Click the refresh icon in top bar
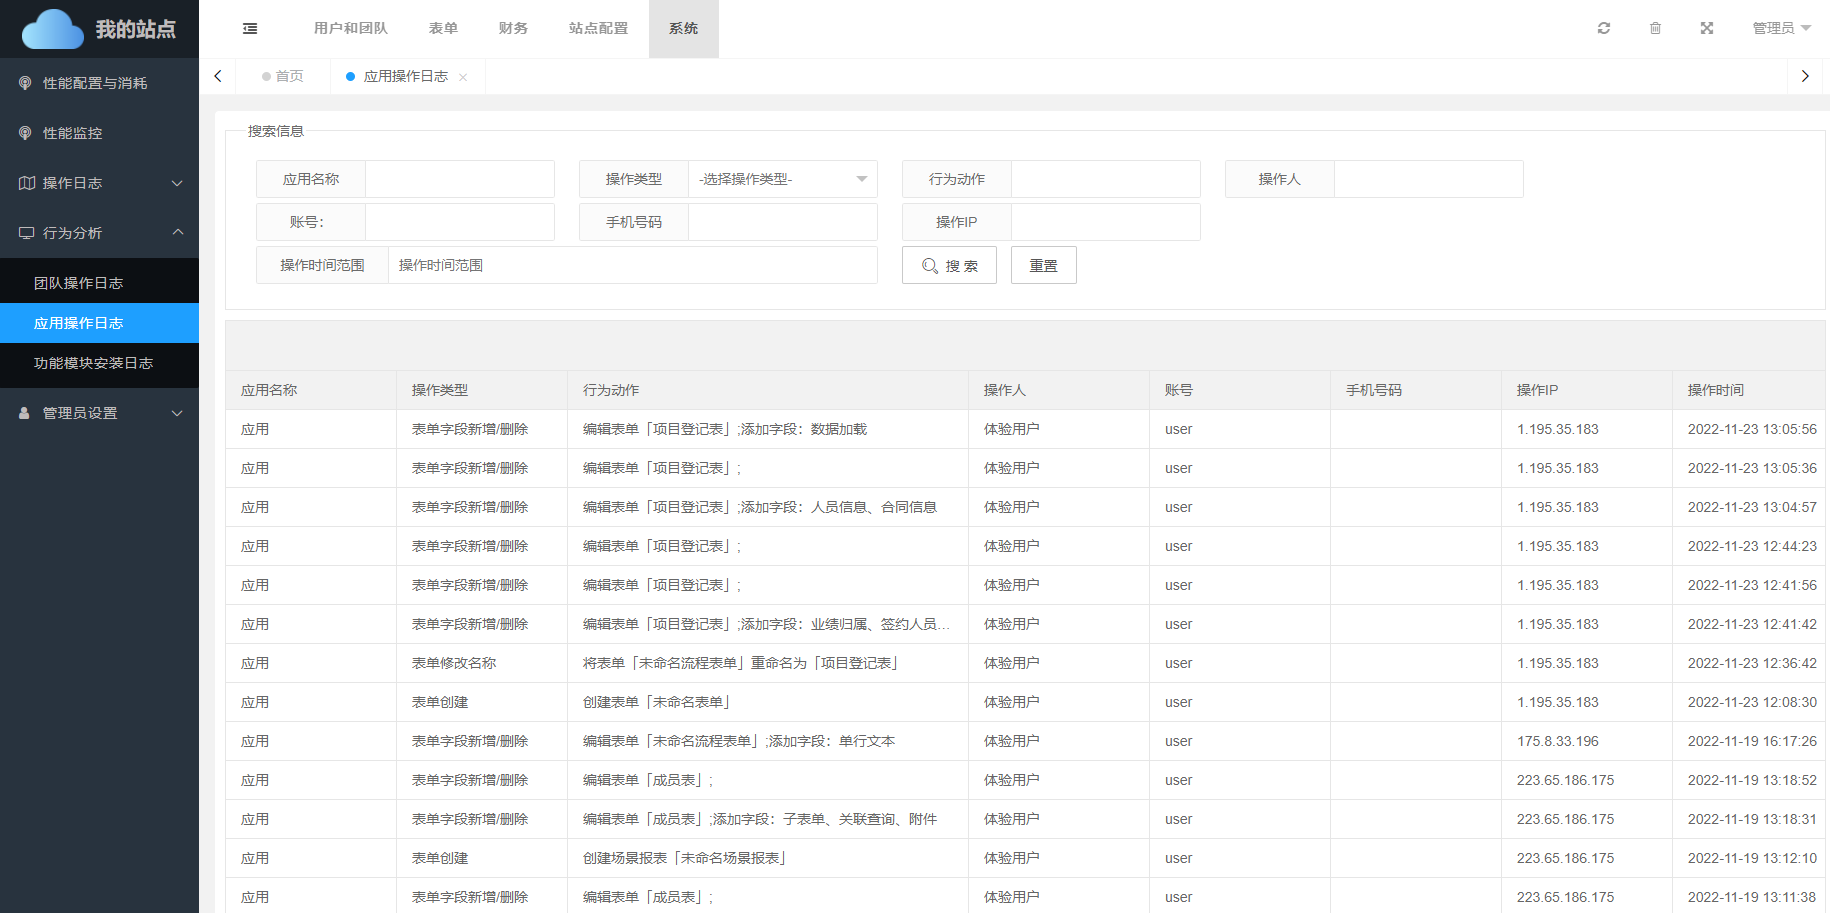This screenshot has width=1830, height=913. point(1604,28)
